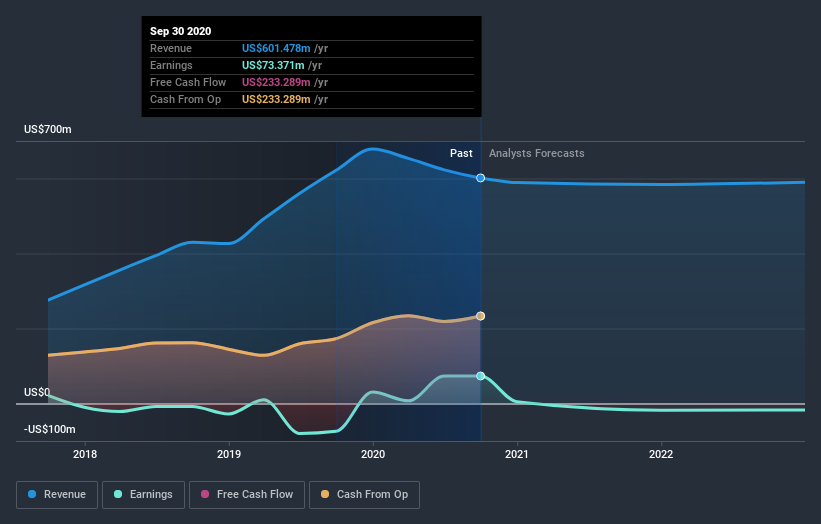Toggle the Cash From Op legend button
This screenshot has height=524, width=821.
tap(364, 495)
